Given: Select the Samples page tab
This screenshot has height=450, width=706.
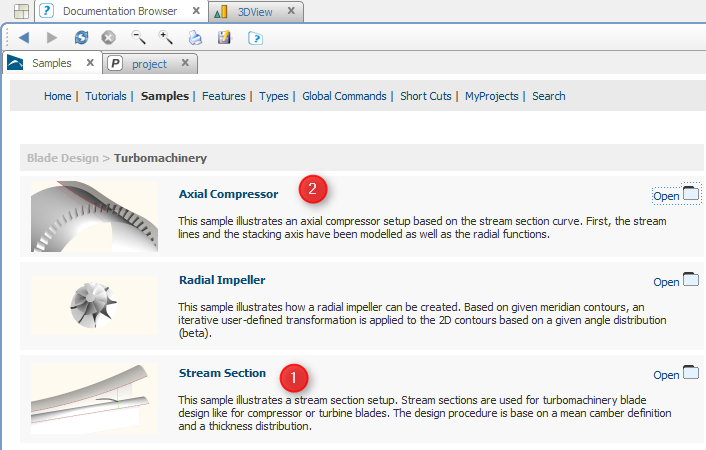Looking at the screenshot, I should coord(51,63).
